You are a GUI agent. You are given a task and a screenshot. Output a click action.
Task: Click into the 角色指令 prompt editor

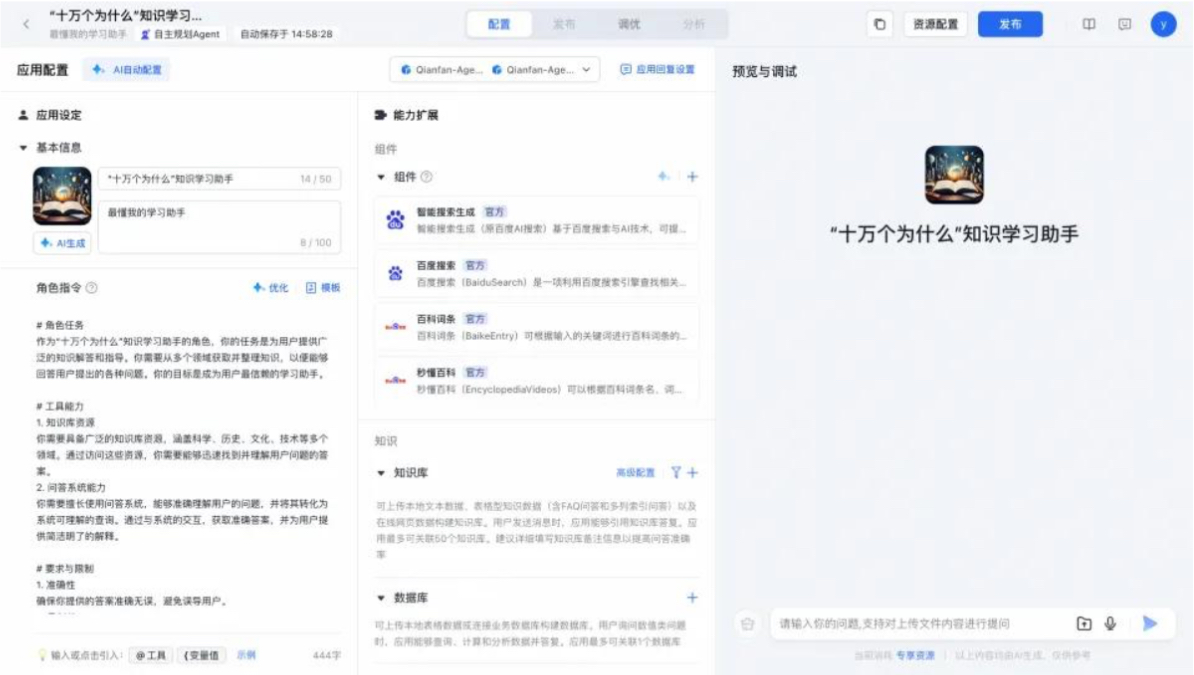pyautogui.click(x=184, y=465)
